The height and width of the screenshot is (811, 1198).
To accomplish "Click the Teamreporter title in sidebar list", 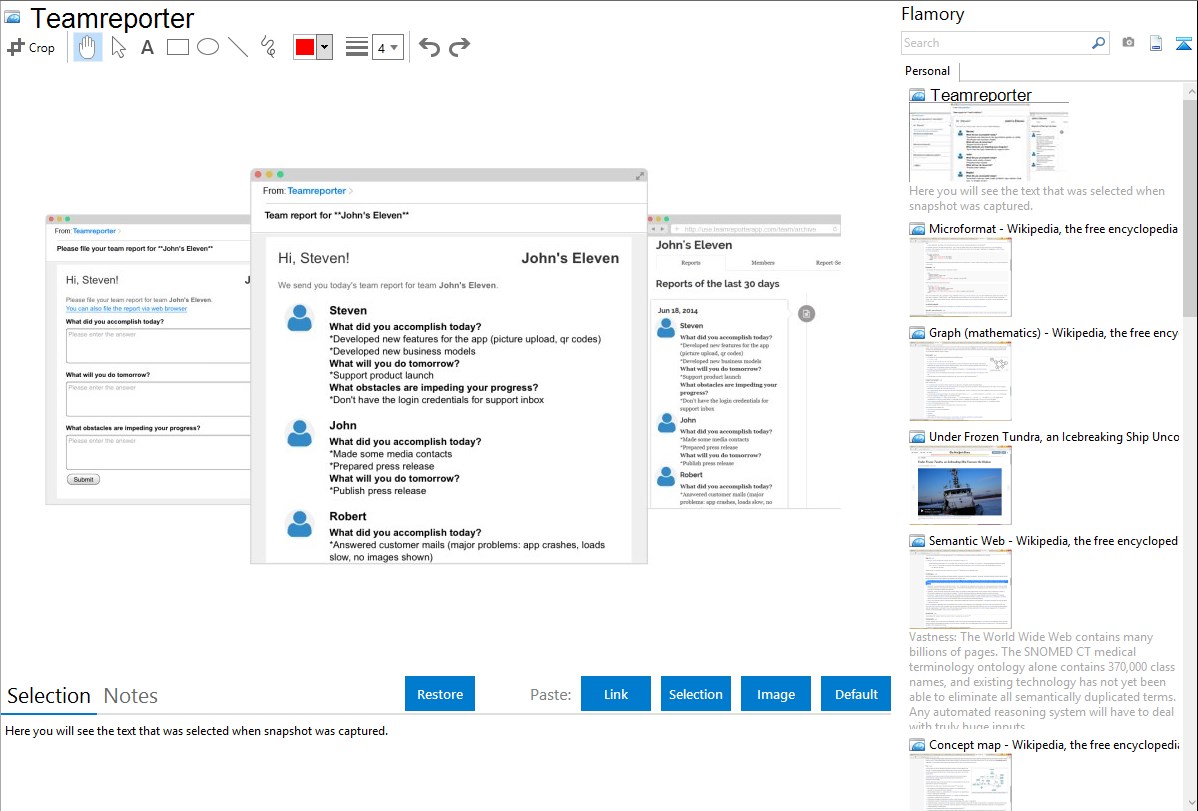I will pos(981,95).
